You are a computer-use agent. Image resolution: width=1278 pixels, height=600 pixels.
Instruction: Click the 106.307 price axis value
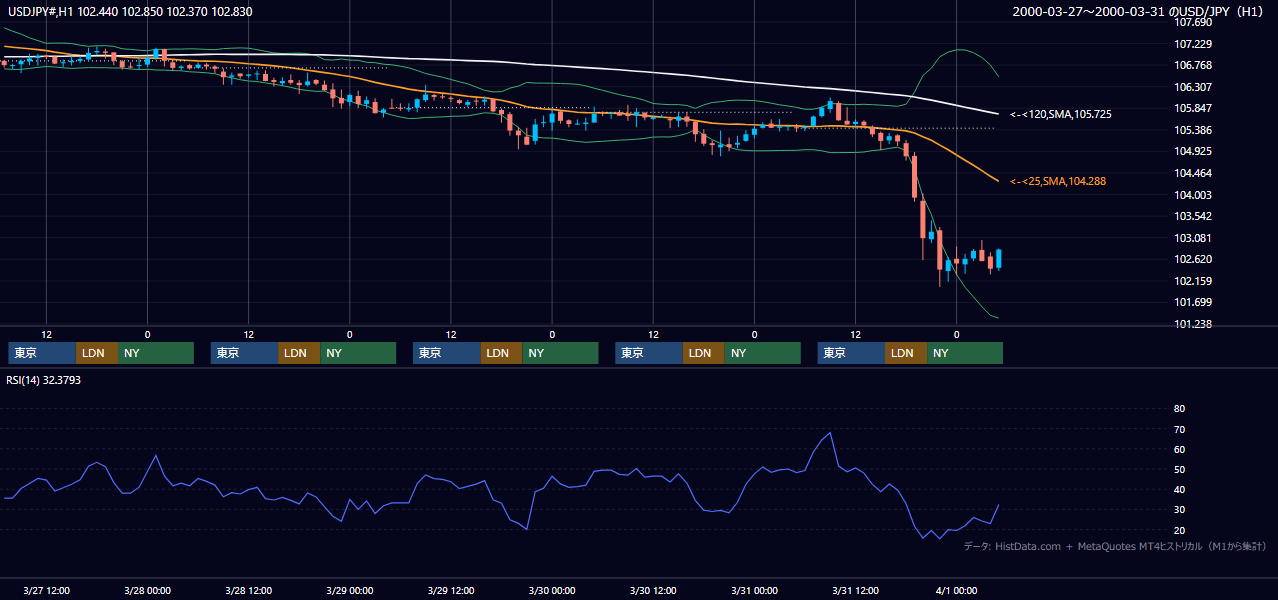tap(1191, 87)
